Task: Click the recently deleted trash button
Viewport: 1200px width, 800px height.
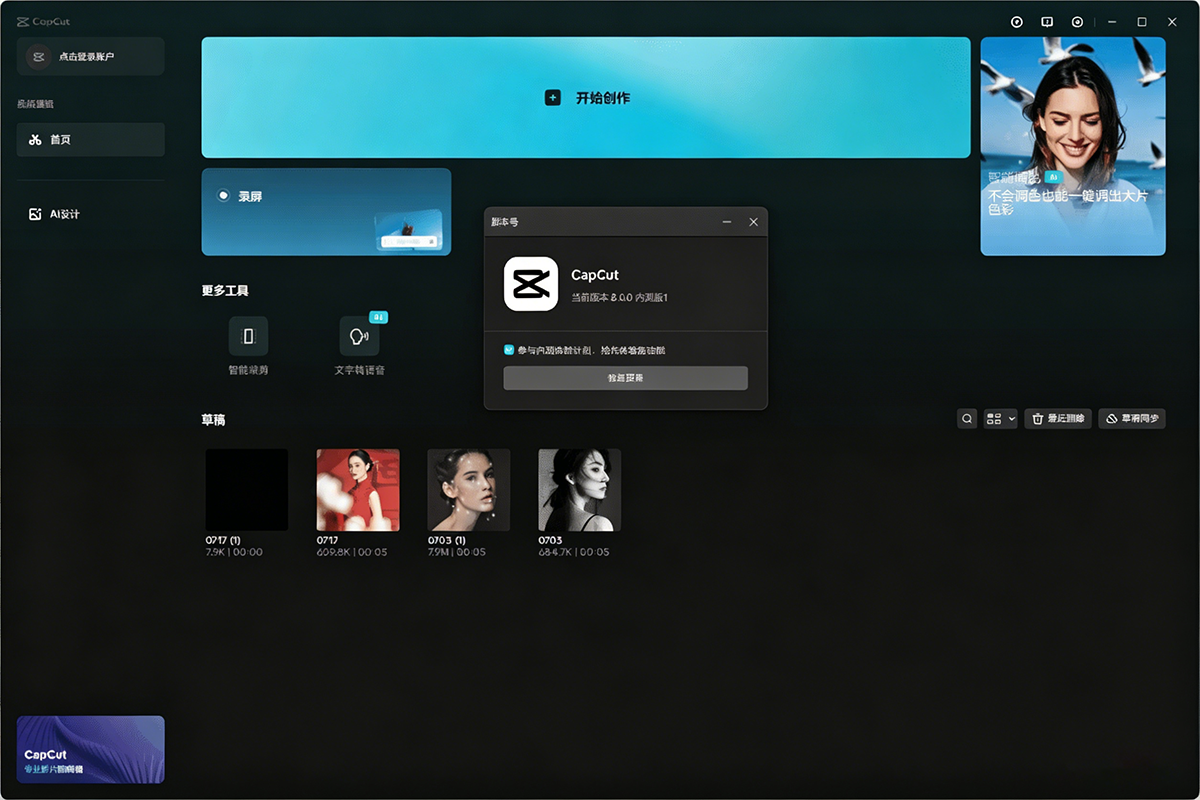Action: point(1058,419)
